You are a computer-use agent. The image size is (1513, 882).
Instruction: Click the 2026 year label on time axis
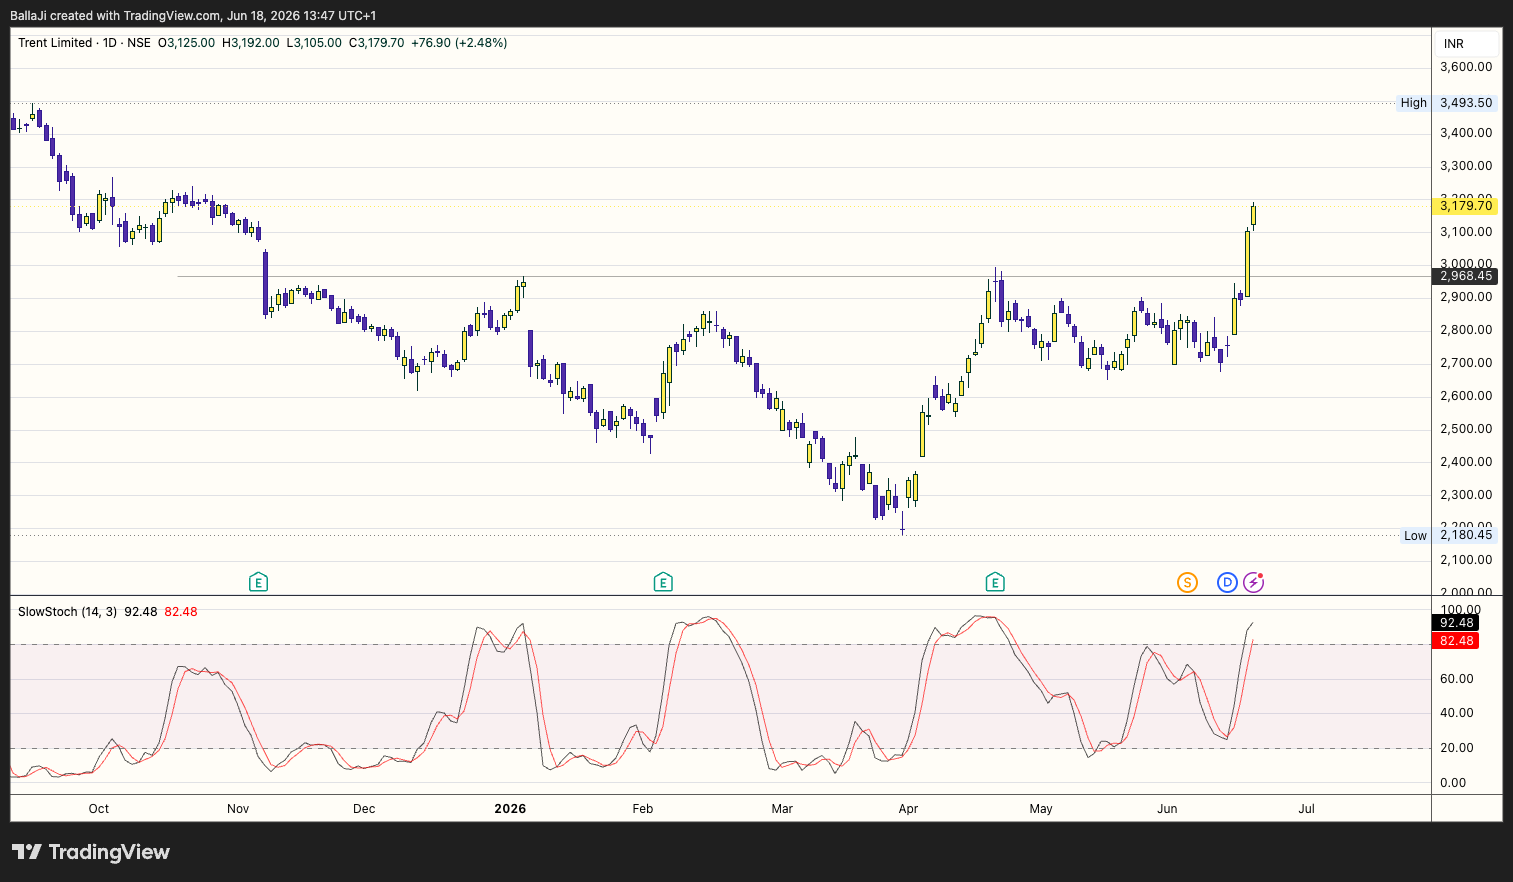click(x=510, y=809)
